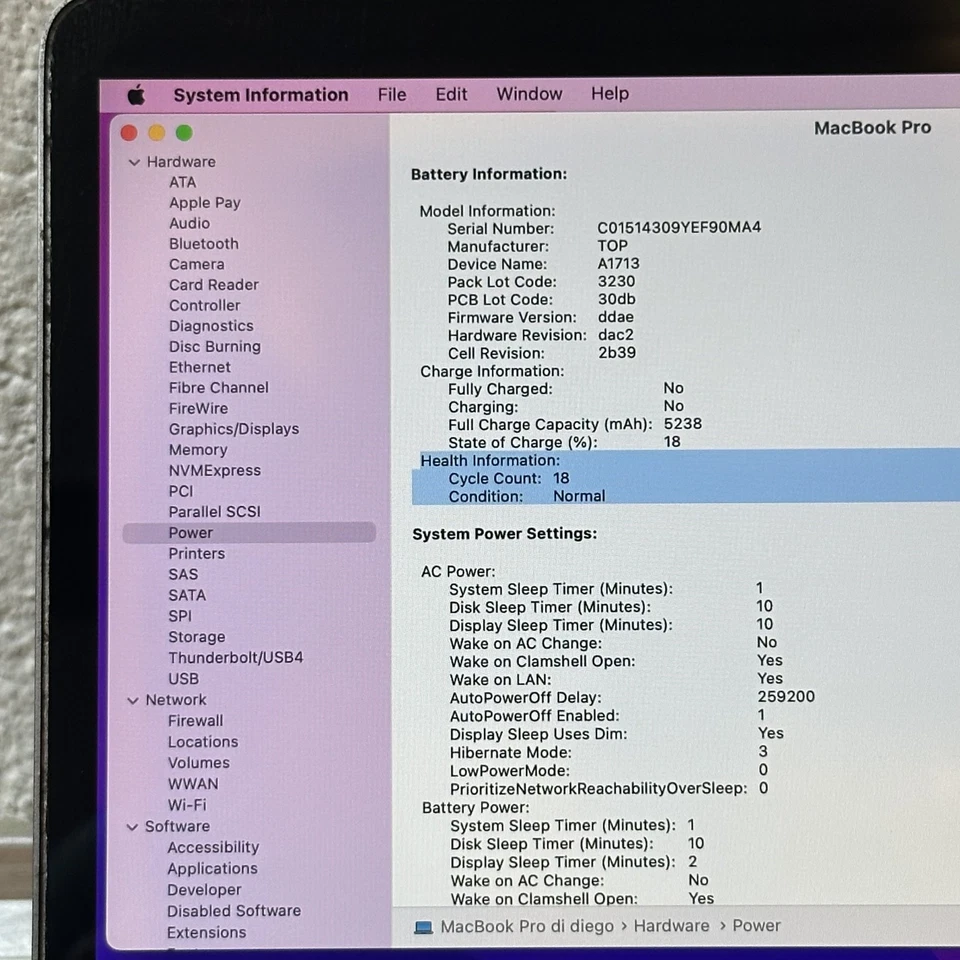Select Disabled Software in the sidebar

click(x=234, y=911)
